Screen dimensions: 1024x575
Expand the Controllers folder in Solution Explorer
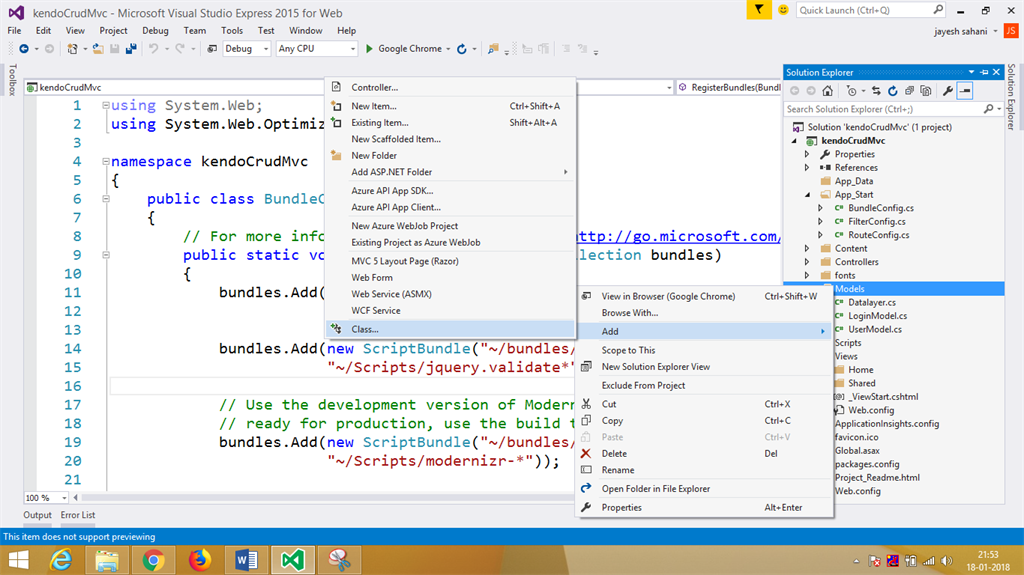808,262
